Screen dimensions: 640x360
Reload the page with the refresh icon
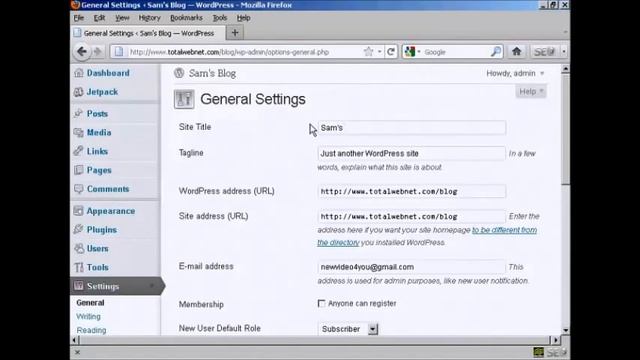pyautogui.click(x=391, y=52)
